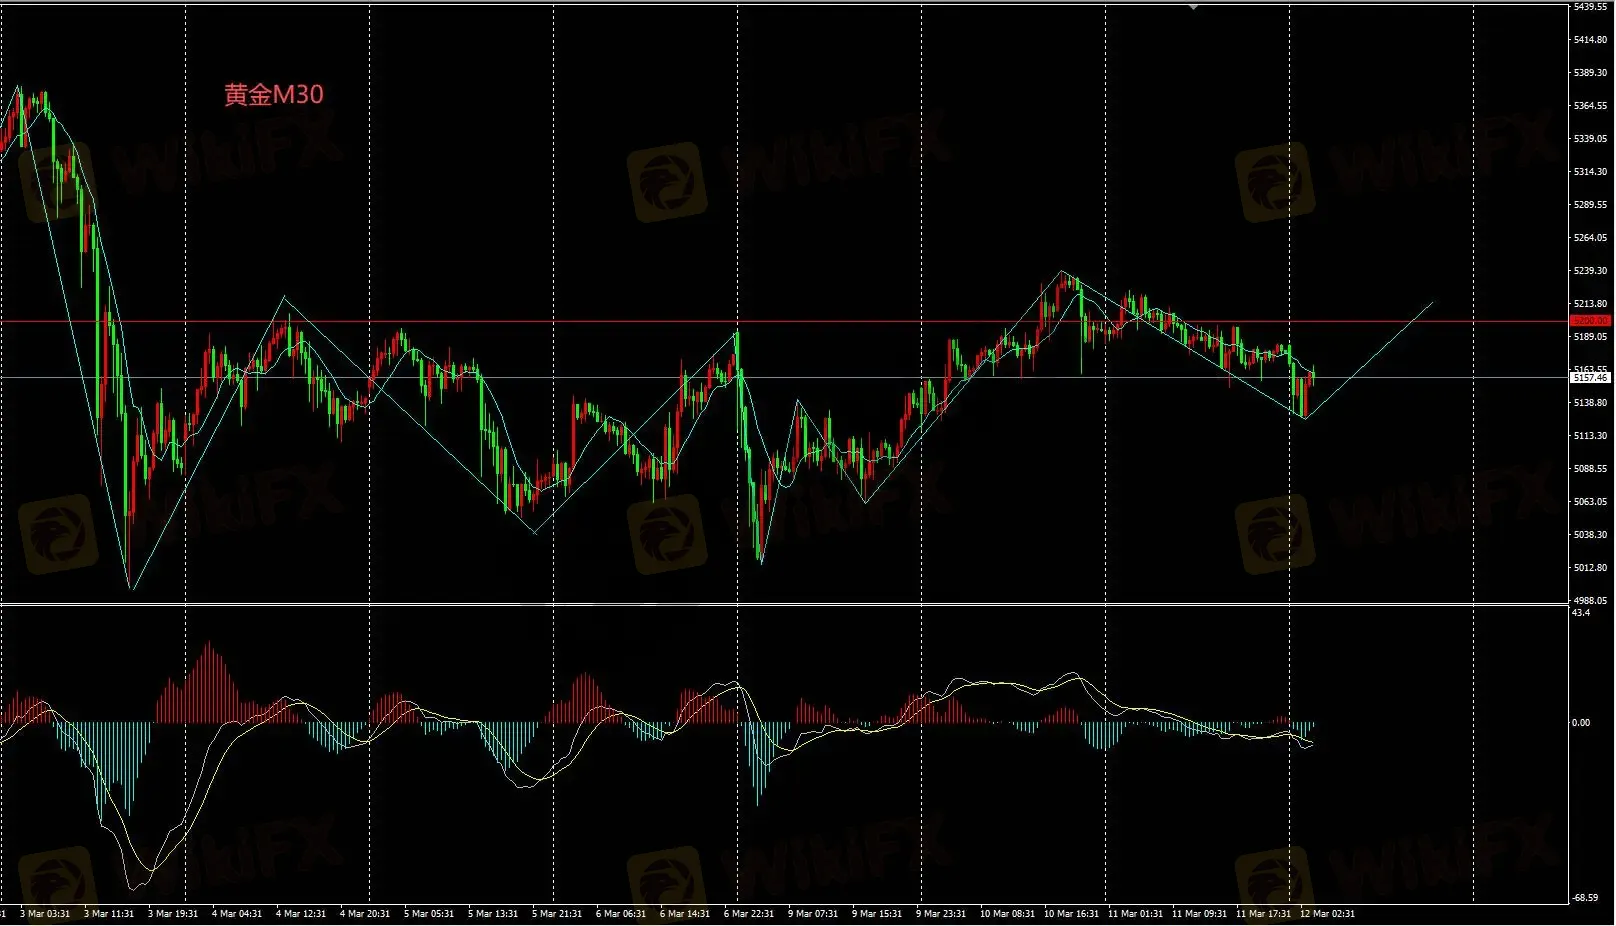Image resolution: width=1616 pixels, height=926 pixels.
Task: Pick the 5314.30 price axis label
Action: coord(1590,172)
